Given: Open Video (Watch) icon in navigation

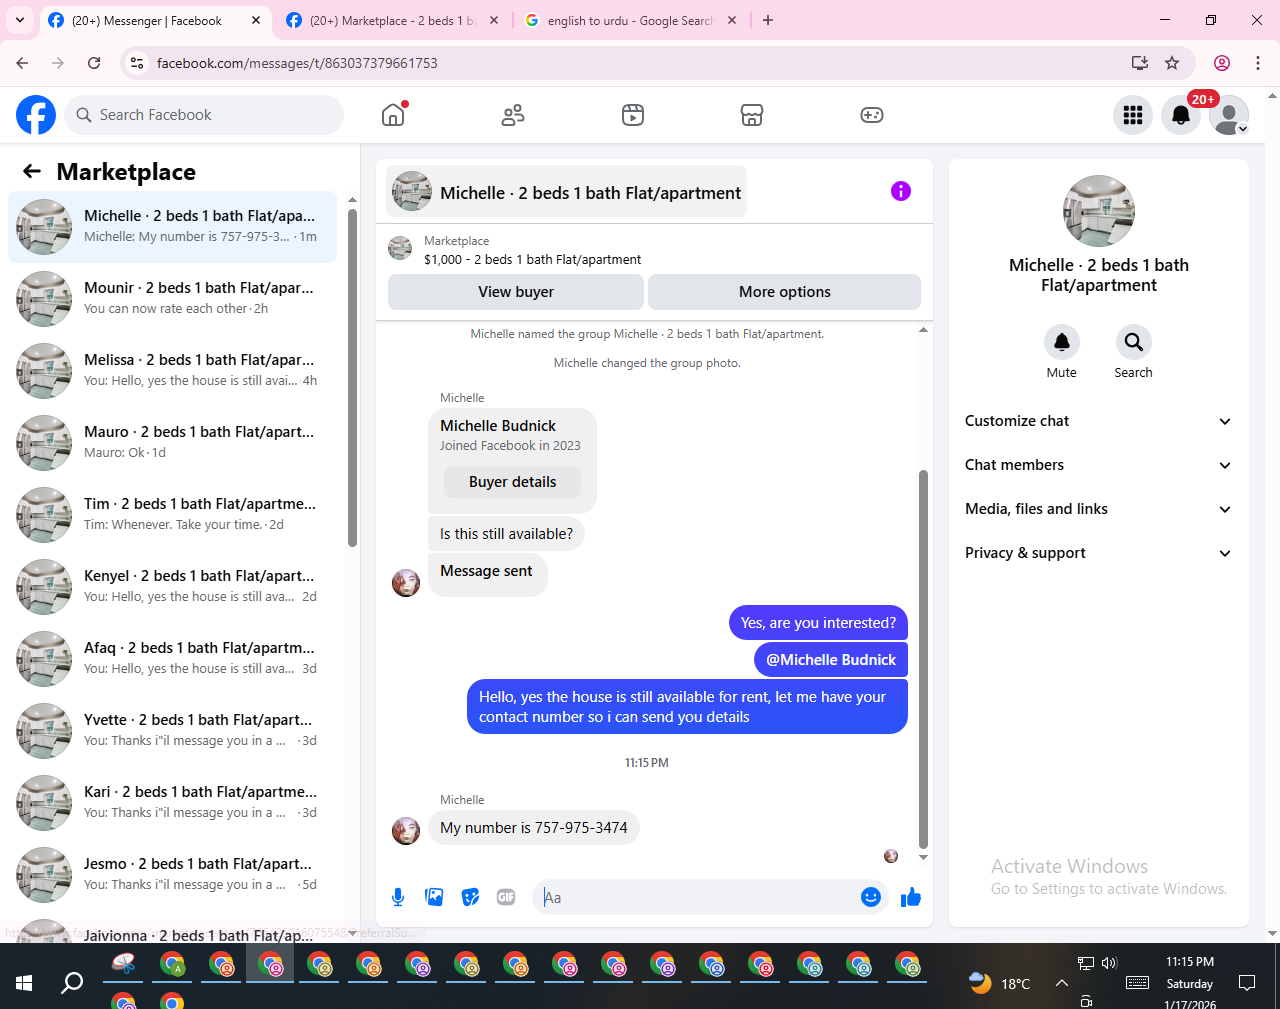Looking at the screenshot, I should [x=633, y=115].
